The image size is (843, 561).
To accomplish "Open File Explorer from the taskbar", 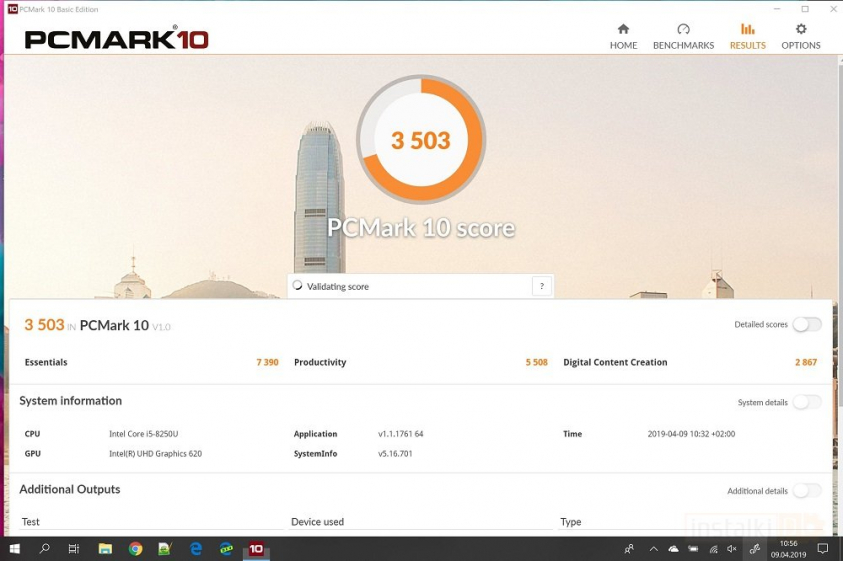I will click(105, 549).
